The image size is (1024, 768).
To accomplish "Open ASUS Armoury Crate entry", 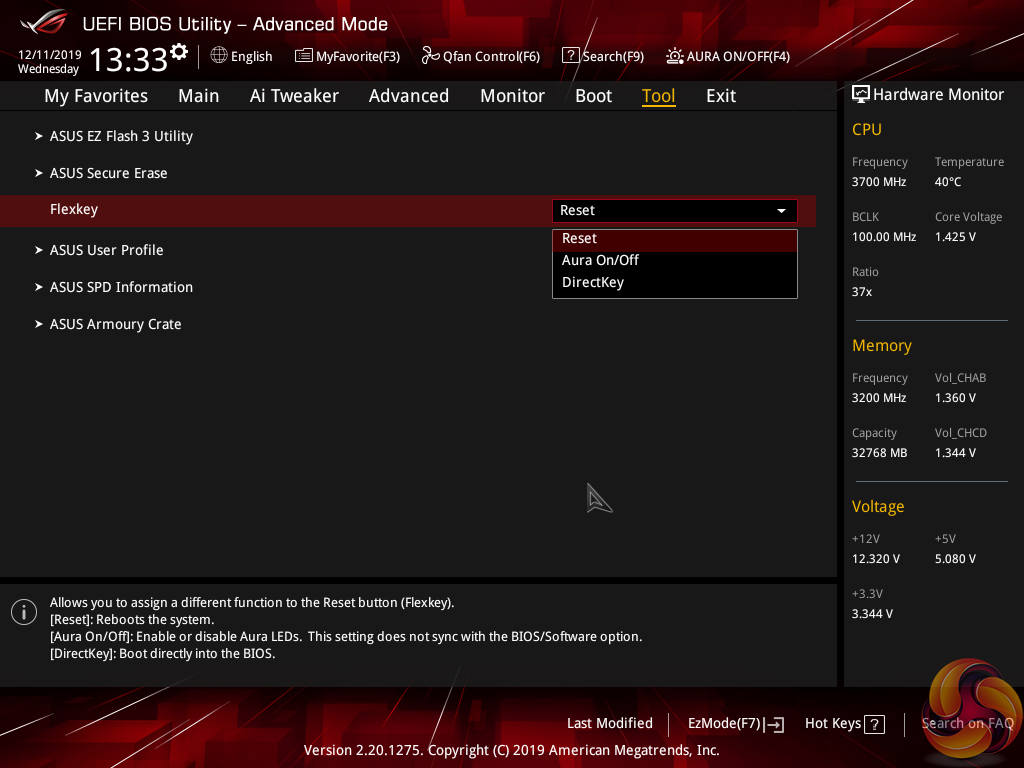I will click(115, 324).
